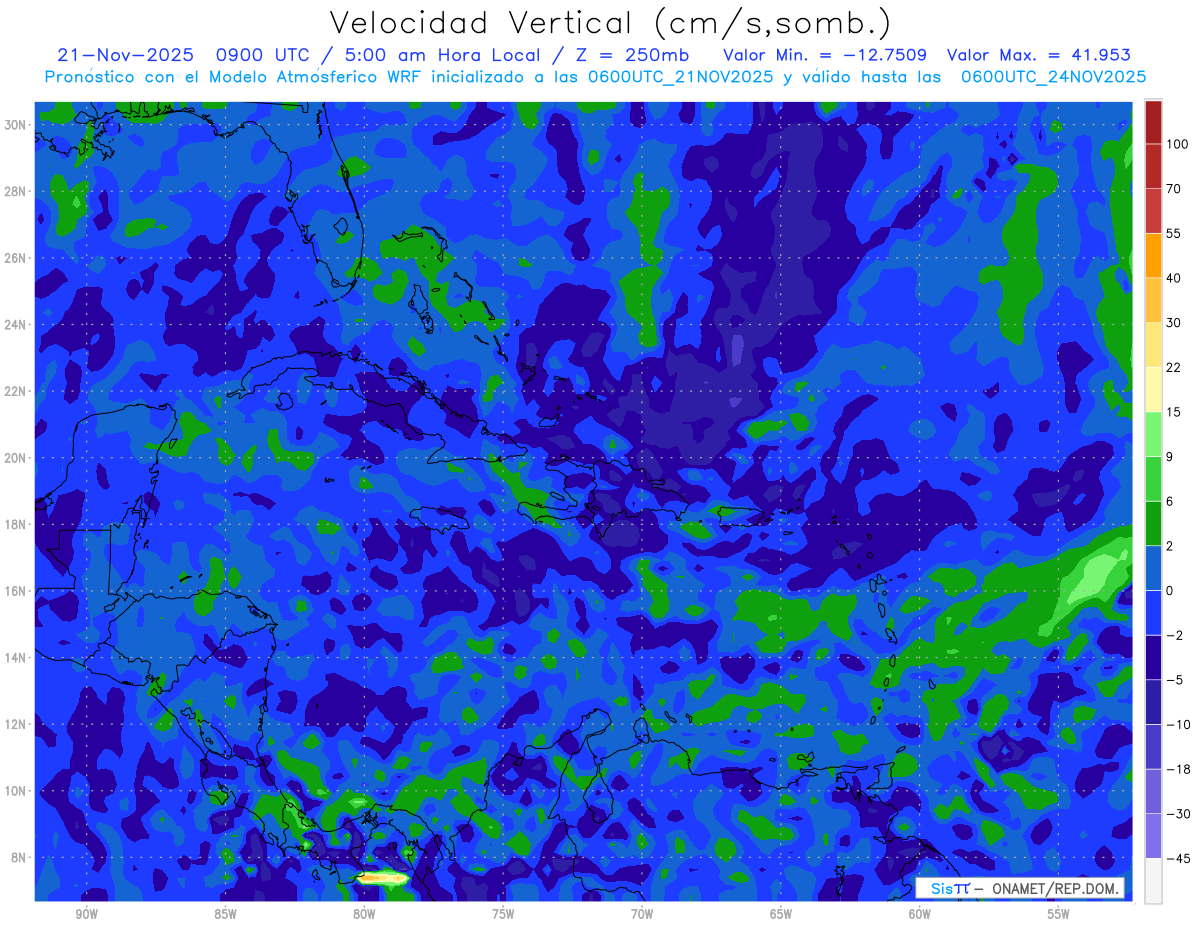This screenshot has height=927, width=1200.
Task: Click the ONAMET/REP.DOM. logo box
Action: point(1020,888)
